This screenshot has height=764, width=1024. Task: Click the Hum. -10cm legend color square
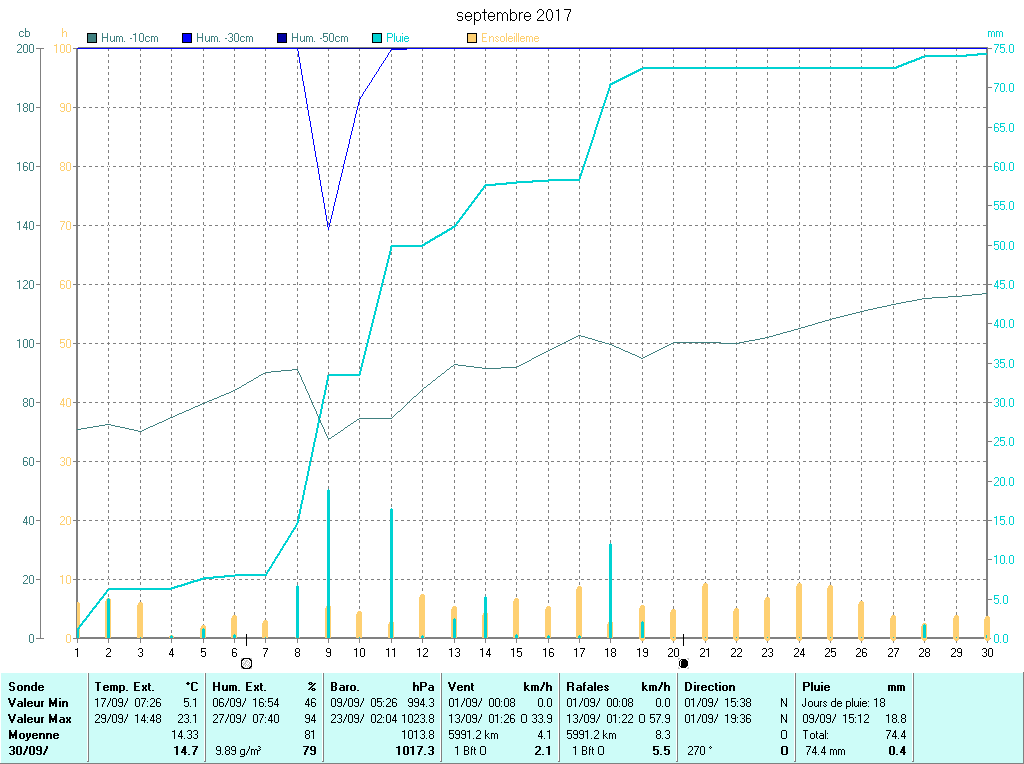click(x=93, y=39)
